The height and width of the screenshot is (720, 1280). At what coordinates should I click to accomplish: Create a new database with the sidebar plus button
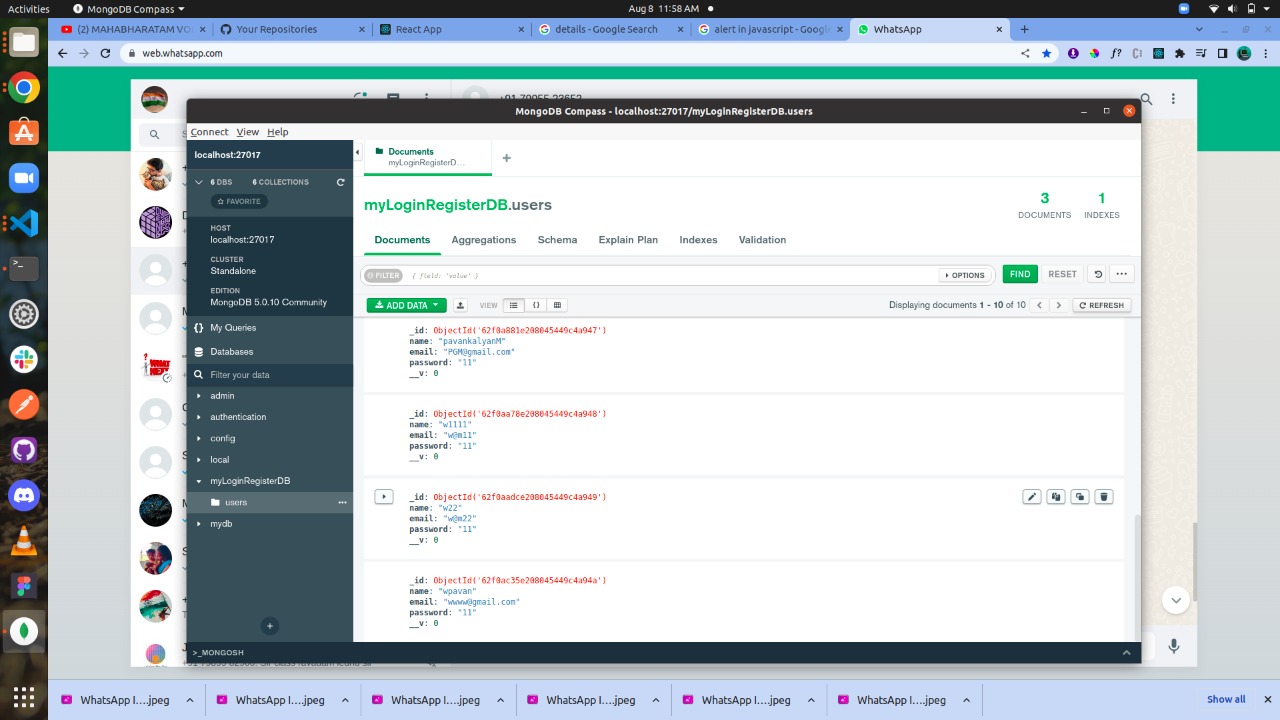coord(269,626)
